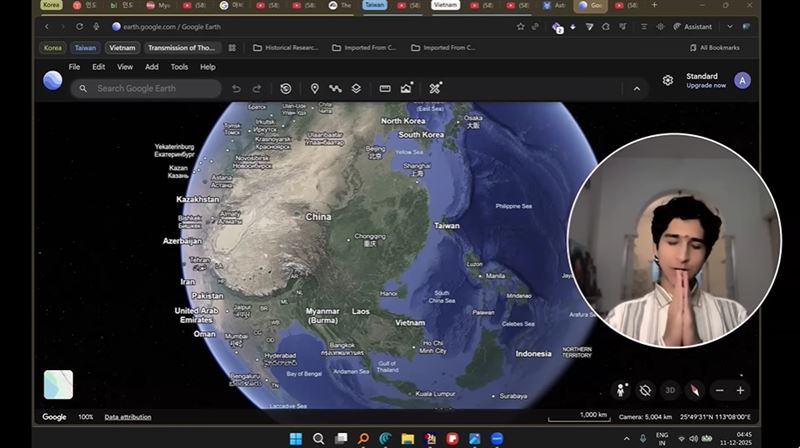This screenshot has height=448, width=800.
Task: Zoom in with the plus button
Action: [740, 390]
